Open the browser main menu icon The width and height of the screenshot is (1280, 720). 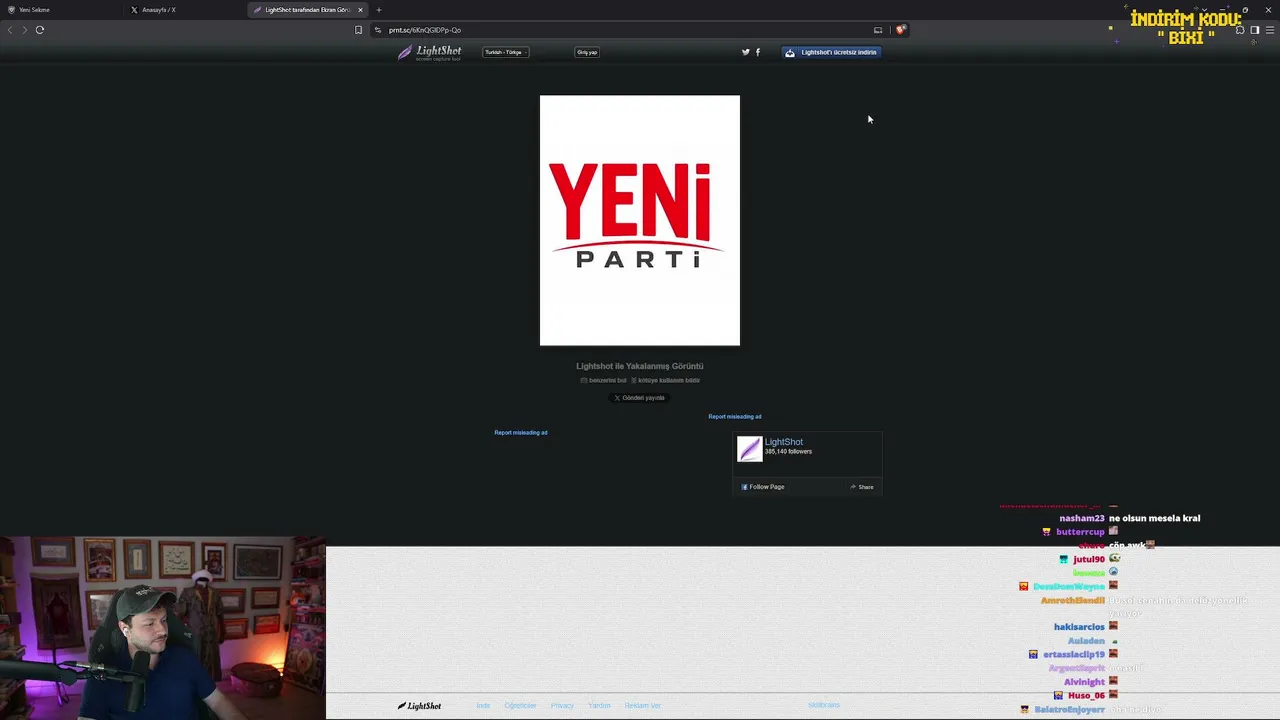(x=1270, y=30)
